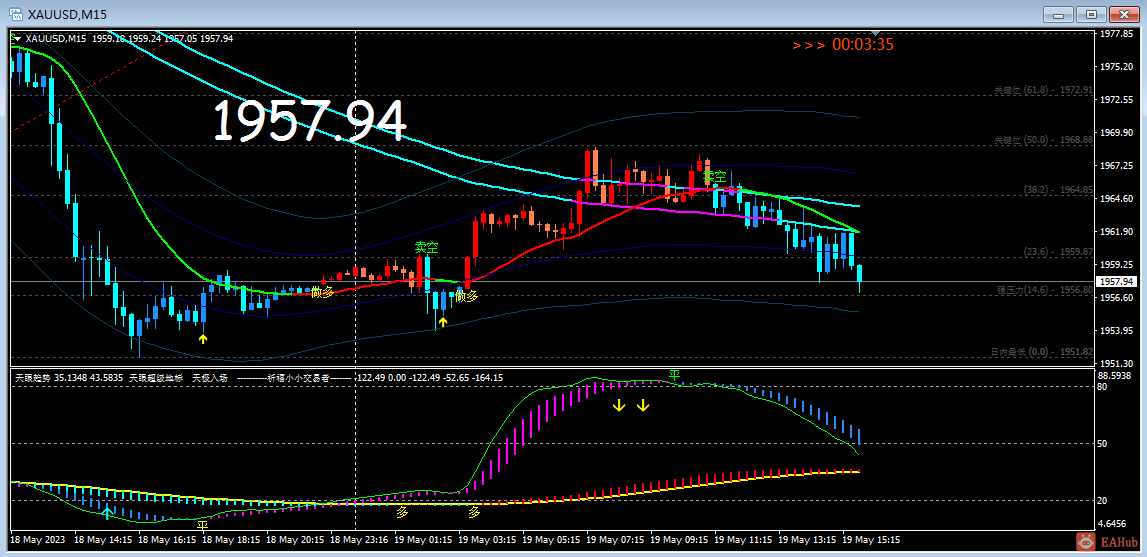Click the 天眼趋势 35.1348 43.5835 indicator label
This screenshot has height=557, width=1147.
pyautogui.click(x=69, y=378)
